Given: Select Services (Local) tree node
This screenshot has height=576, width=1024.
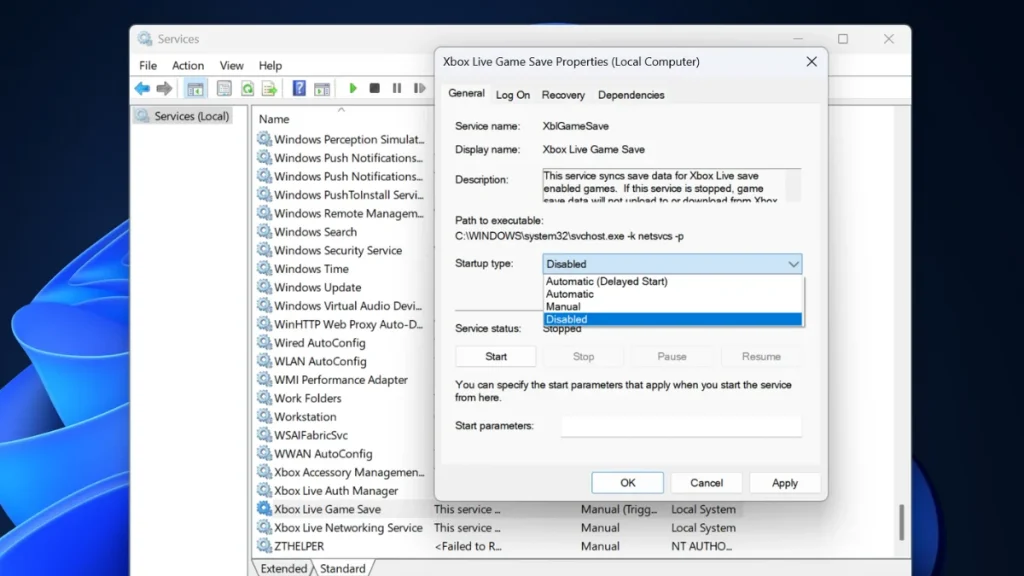Looking at the screenshot, I should click(183, 116).
